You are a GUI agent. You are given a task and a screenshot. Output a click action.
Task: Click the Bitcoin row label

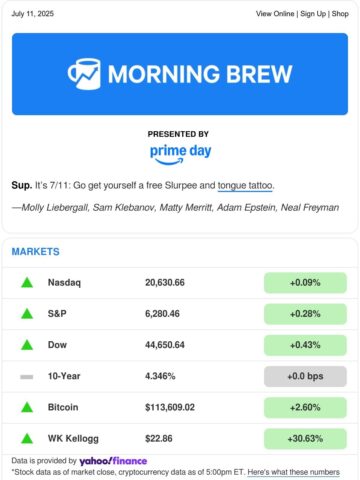[63, 407]
